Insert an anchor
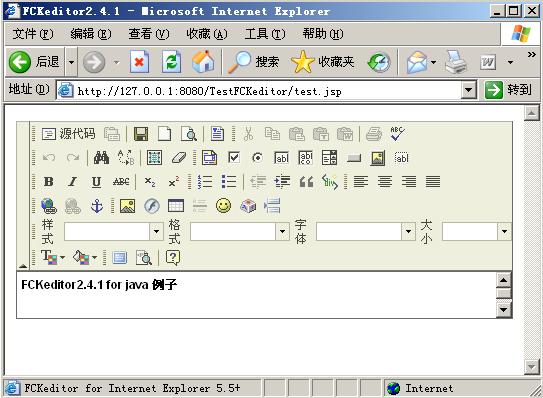 click(x=97, y=206)
